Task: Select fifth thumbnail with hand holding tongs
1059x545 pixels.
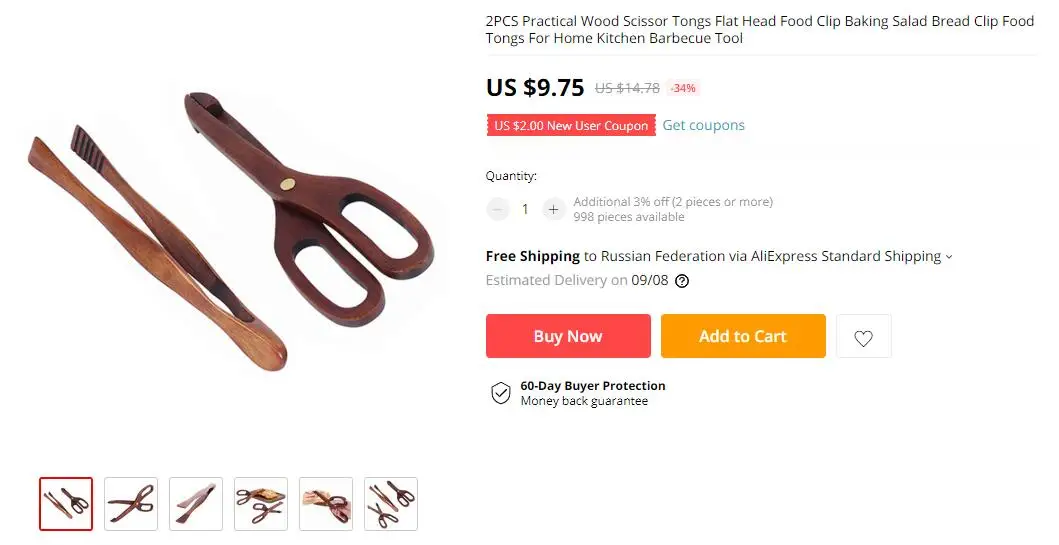Action: (326, 504)
